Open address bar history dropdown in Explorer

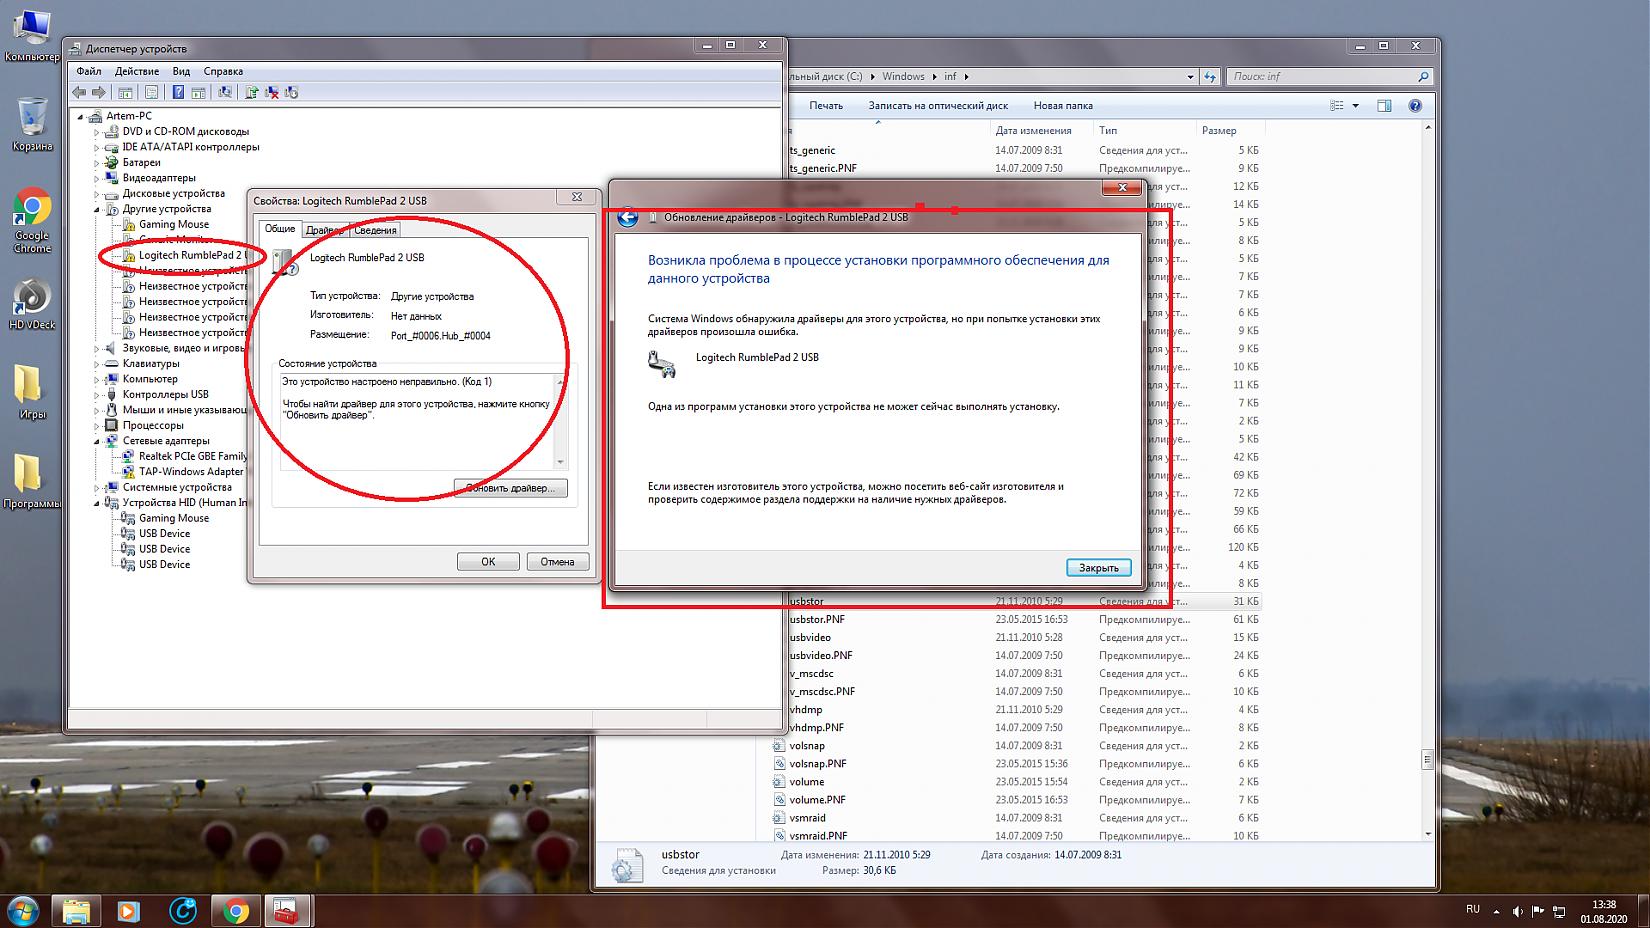pos(1190,76)
